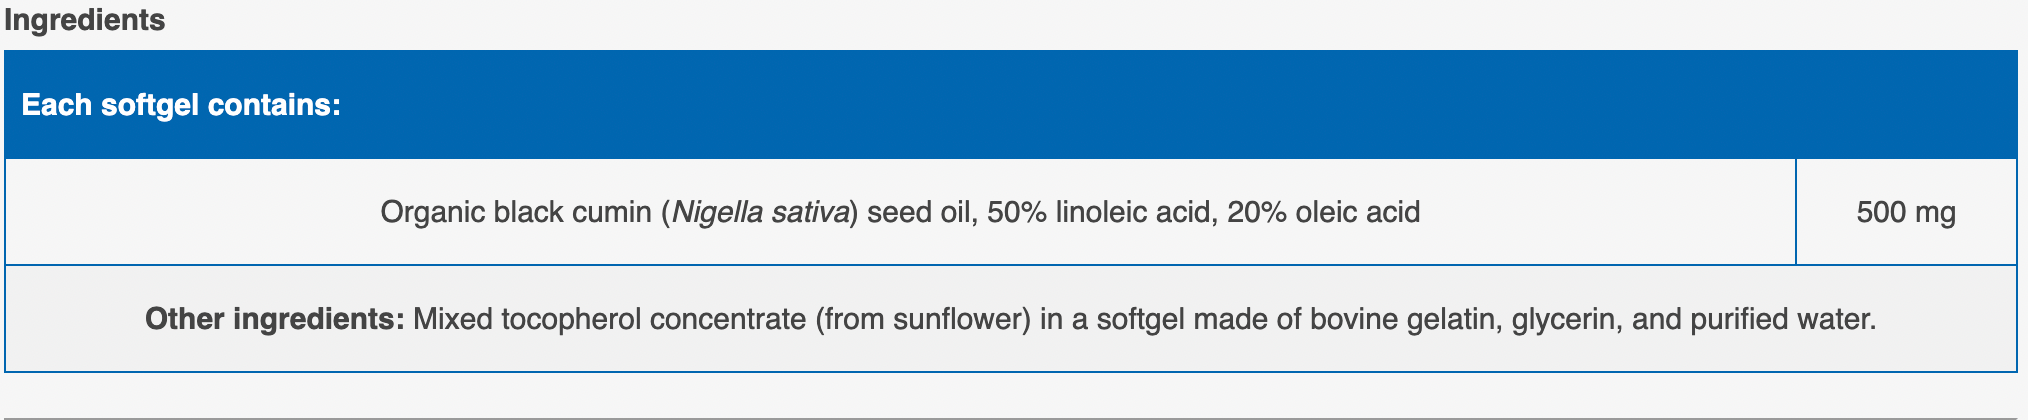Click the "Each softgel contains:" header text
This screenshot has height=420, width=2028.
[181, 105]
